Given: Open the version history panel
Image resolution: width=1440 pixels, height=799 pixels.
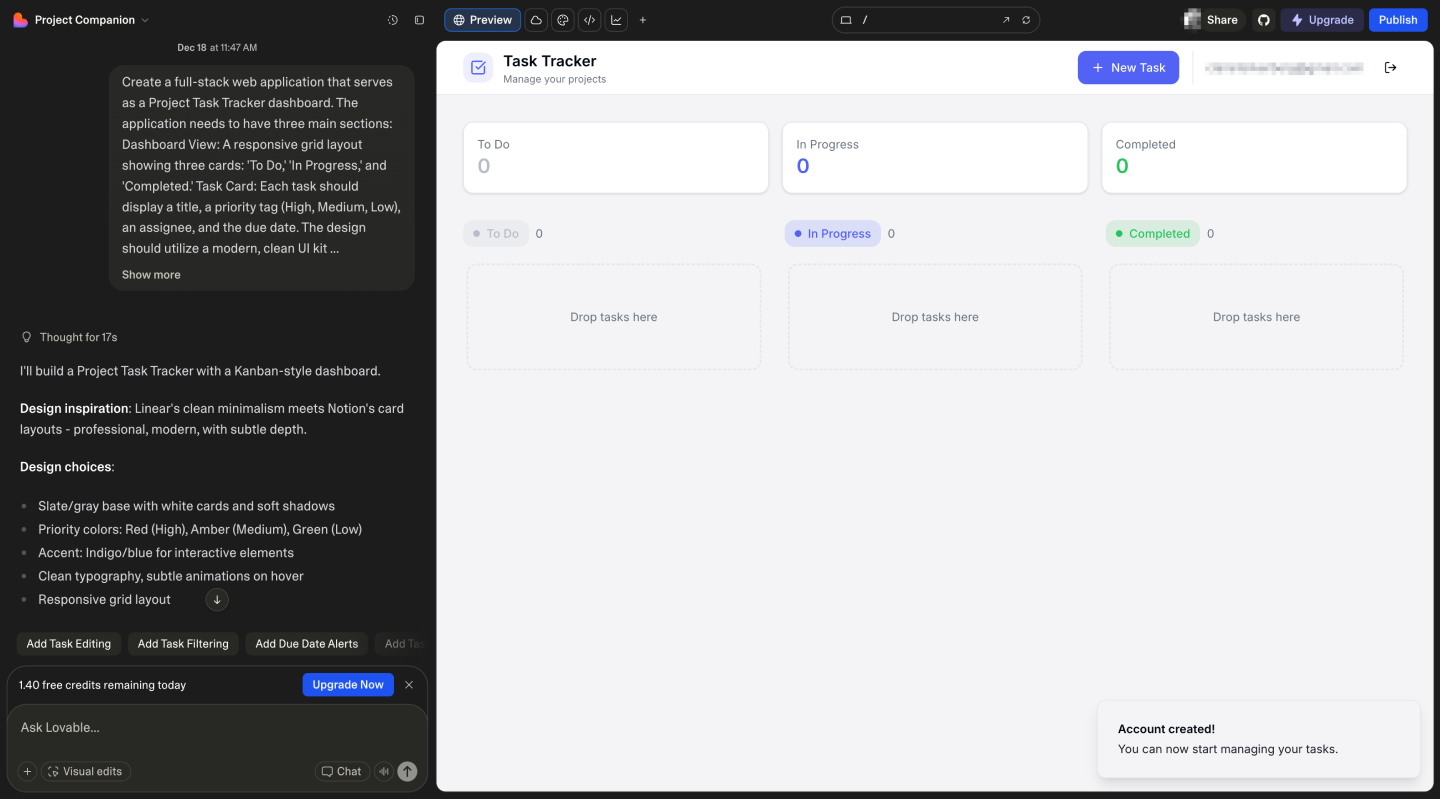Looking at the screenshot, I should (393, 19).
